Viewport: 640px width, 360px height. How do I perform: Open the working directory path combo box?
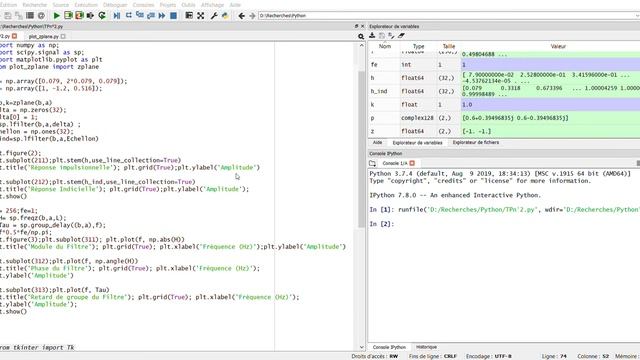pyautogui.click(x=448, y=16)
